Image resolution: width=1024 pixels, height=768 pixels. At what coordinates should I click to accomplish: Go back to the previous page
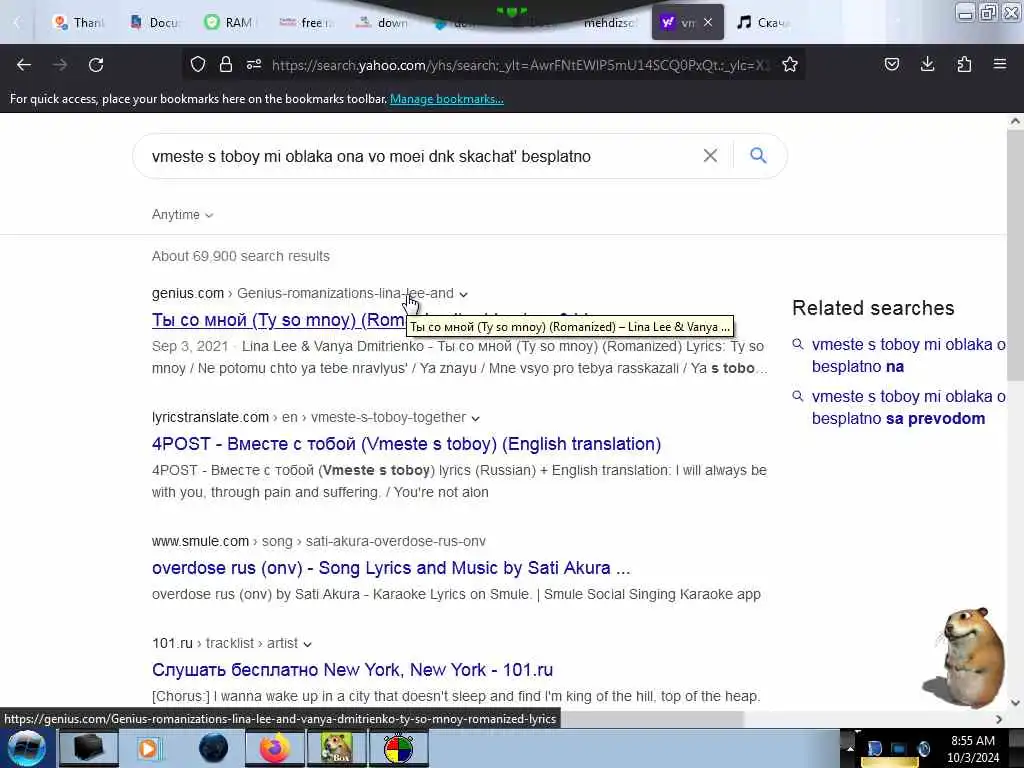click(24, 65)
